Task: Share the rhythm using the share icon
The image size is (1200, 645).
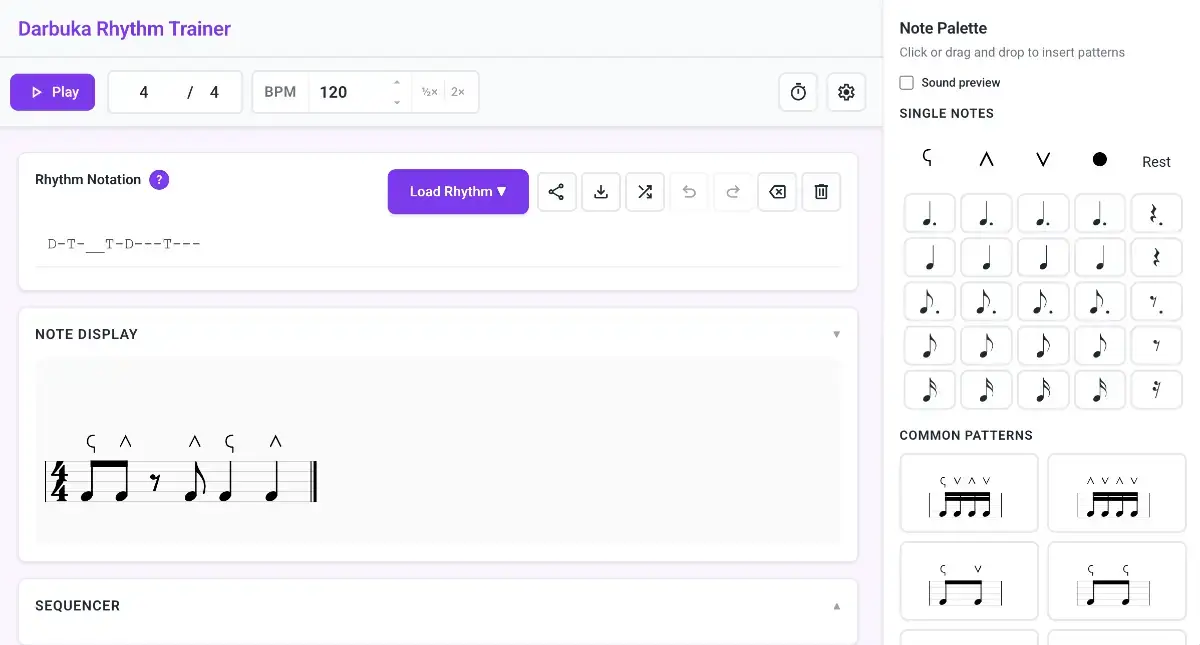Action: pos(557,192)
